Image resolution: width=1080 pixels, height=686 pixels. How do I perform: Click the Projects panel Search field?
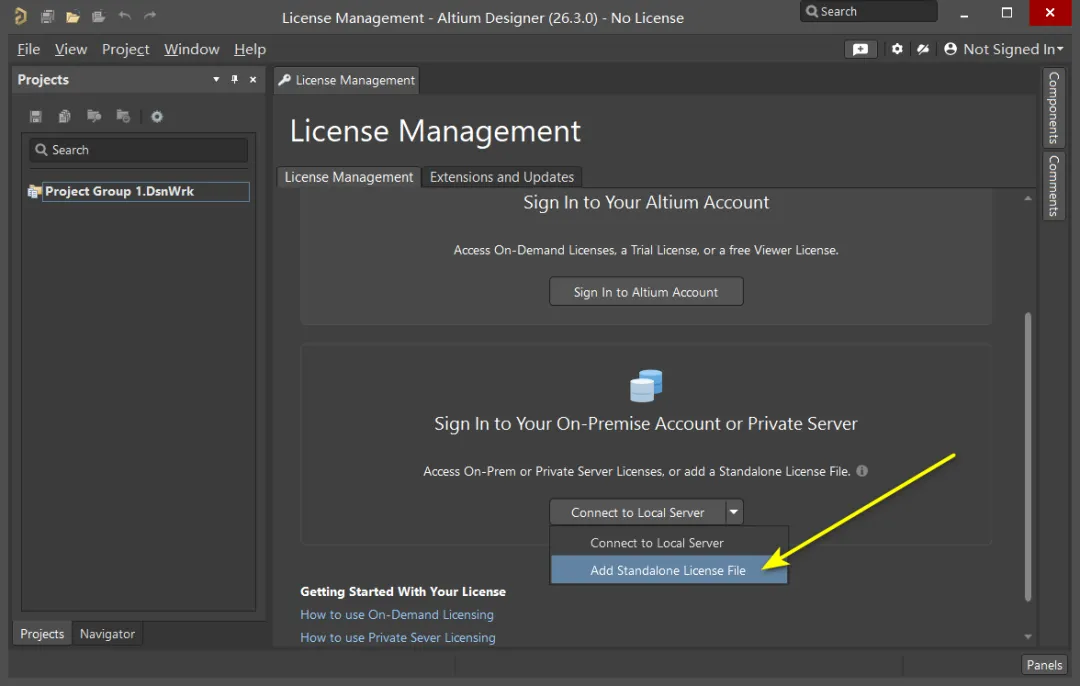tap(138, 149)
